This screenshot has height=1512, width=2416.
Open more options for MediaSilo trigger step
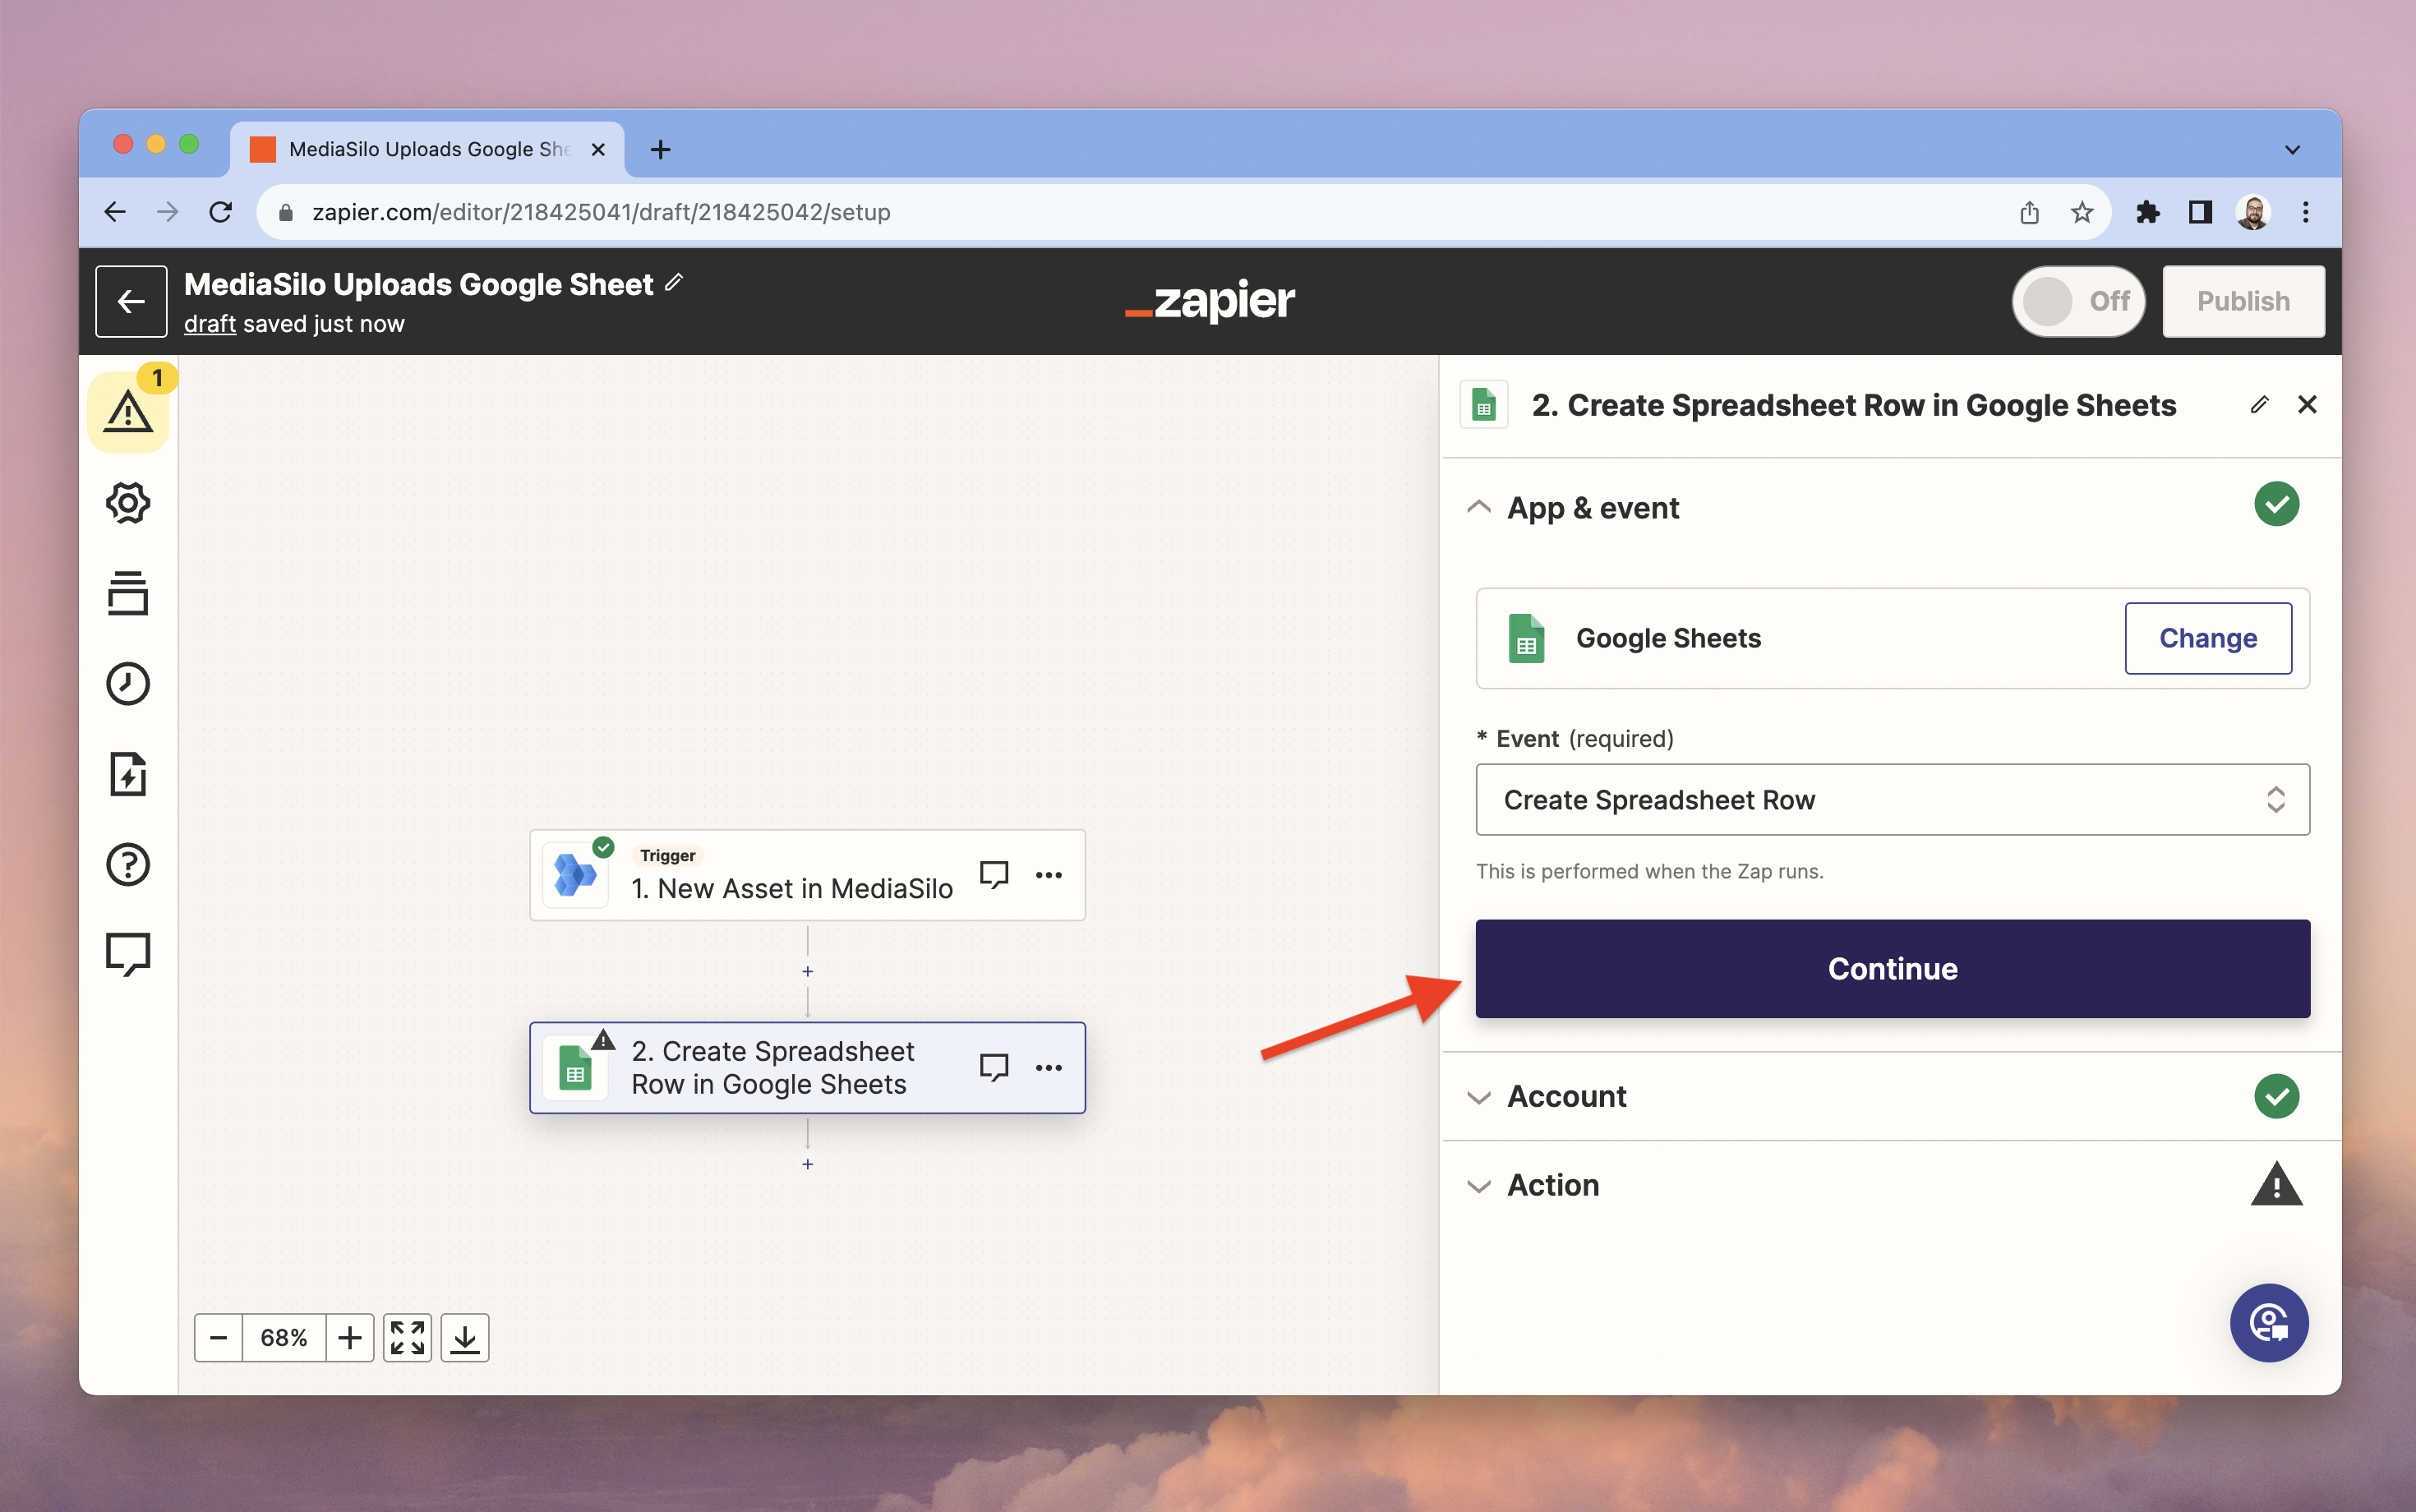tap(1049, 875)
